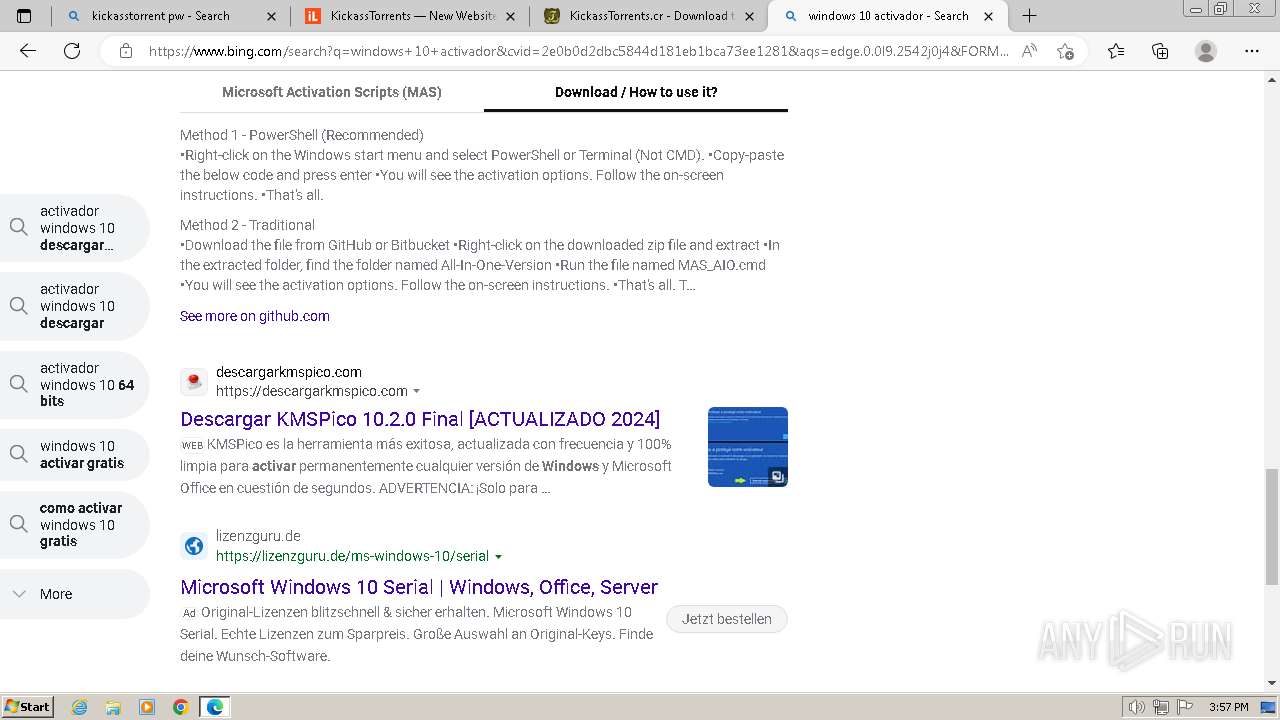Open the browser profile avatar
Image resolution: width=1280 pixels, height=720 pixels.
coord(1206,51)
